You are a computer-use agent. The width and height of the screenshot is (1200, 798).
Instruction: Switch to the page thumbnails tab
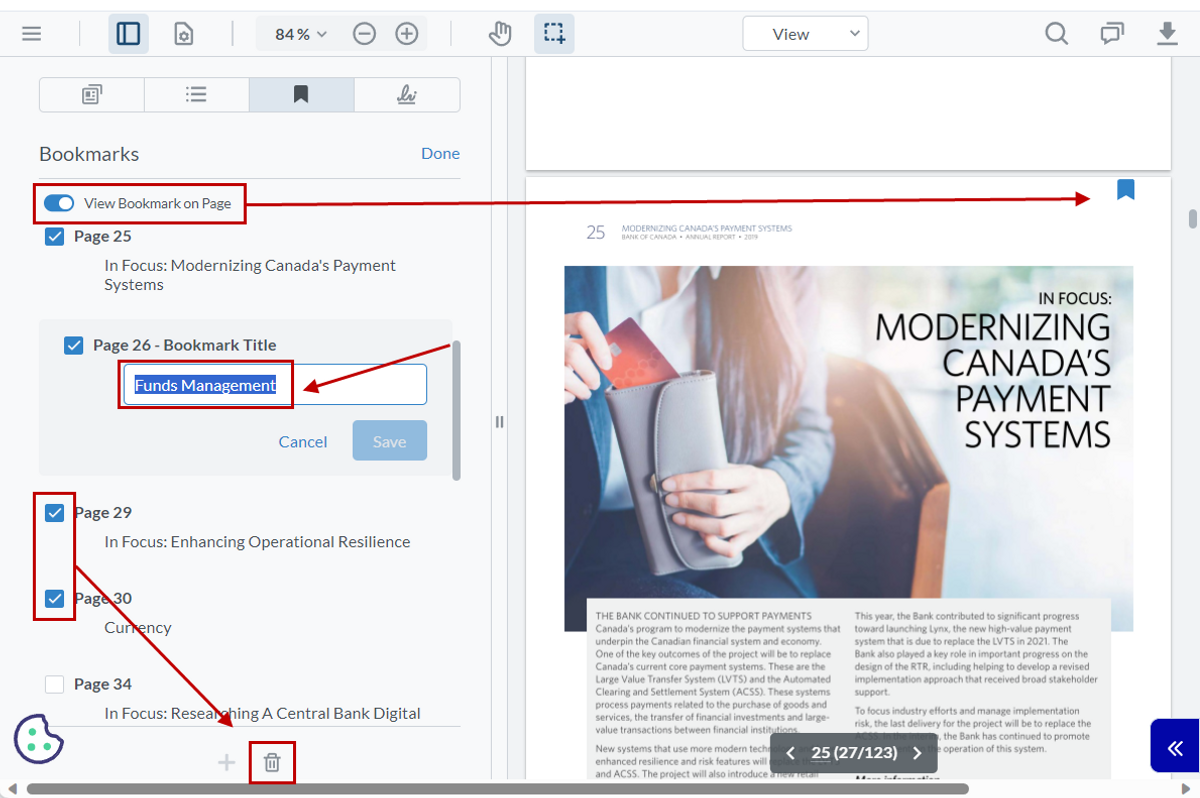tap(90, 94)
